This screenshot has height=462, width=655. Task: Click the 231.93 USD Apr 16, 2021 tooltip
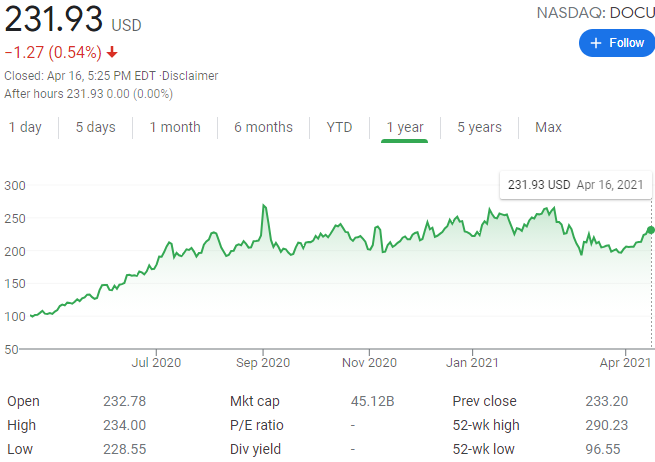576,185
